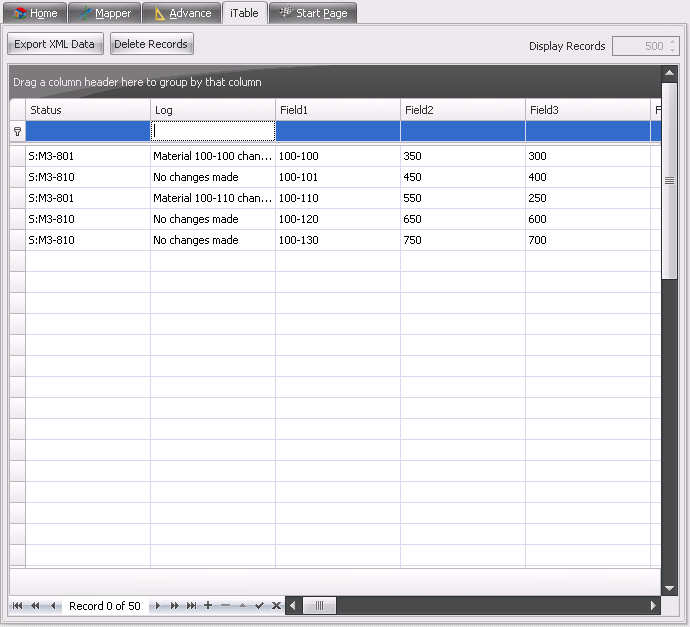The image size is (690, 627).
Task: Select Log cell 'Material 100-110 chan...'
Action: 213,198
